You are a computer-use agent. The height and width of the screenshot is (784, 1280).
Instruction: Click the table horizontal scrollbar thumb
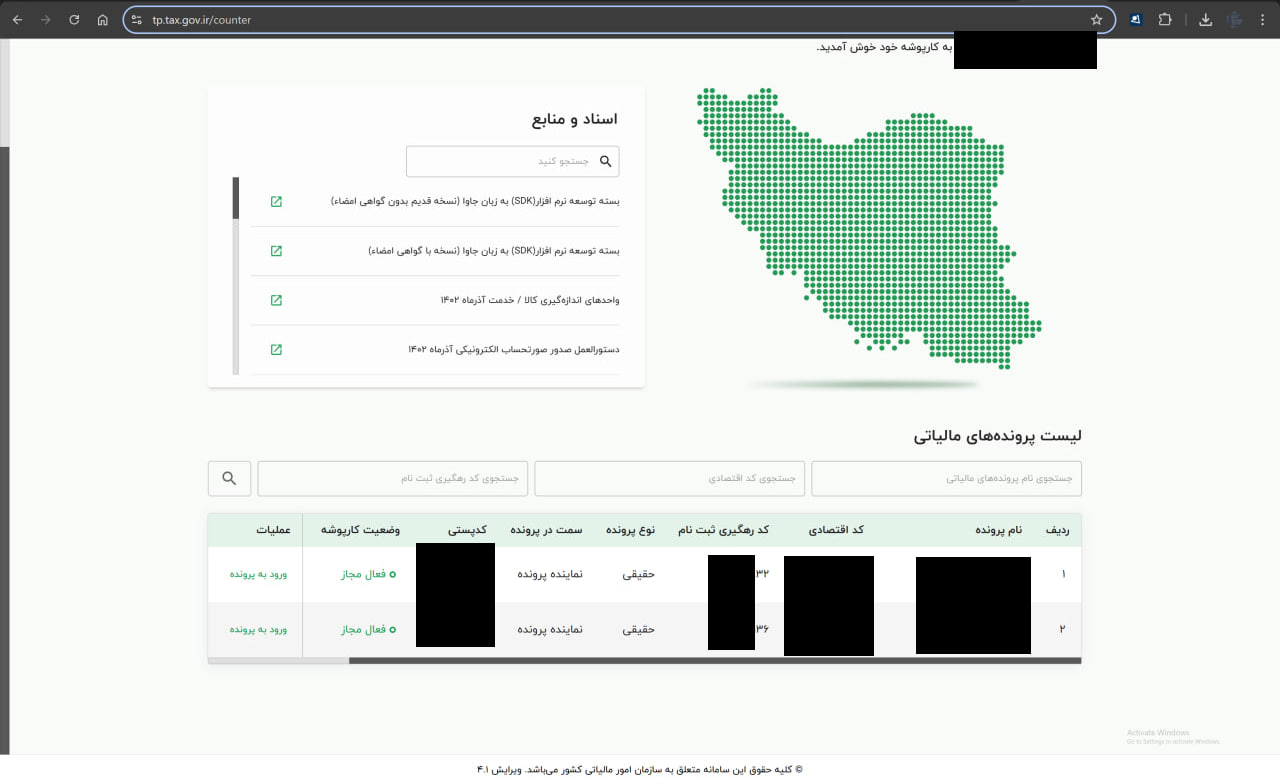[x=715, y=660]
